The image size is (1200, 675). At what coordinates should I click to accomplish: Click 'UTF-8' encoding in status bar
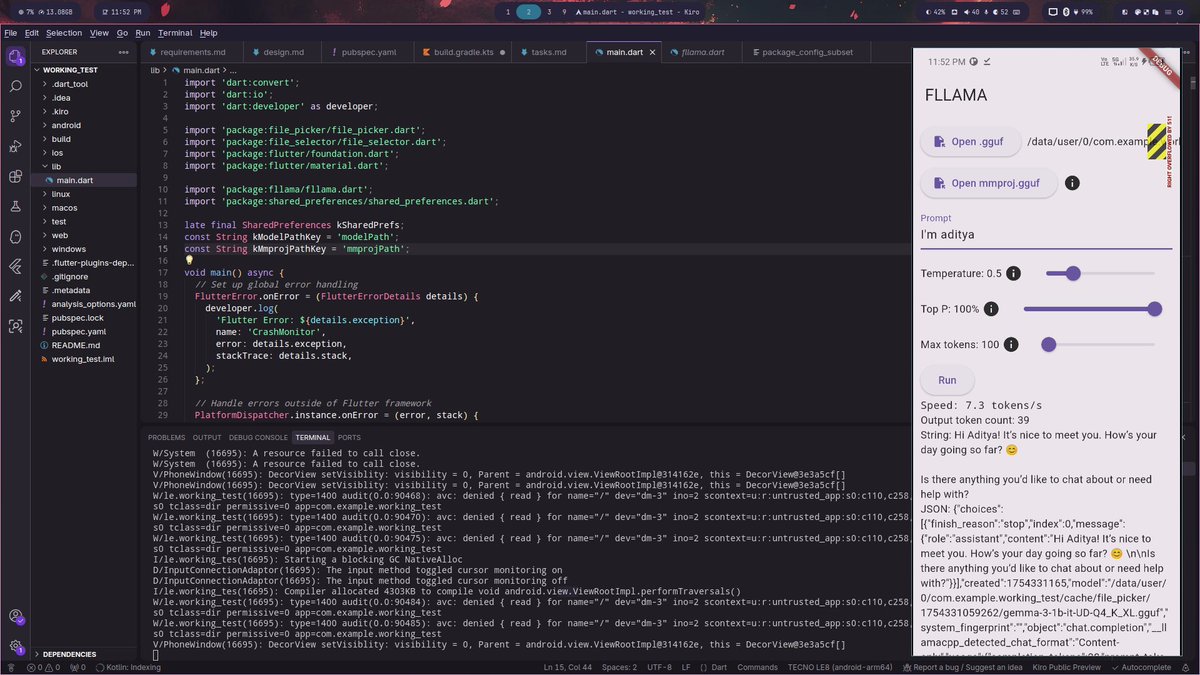click(x=660, y=667)
